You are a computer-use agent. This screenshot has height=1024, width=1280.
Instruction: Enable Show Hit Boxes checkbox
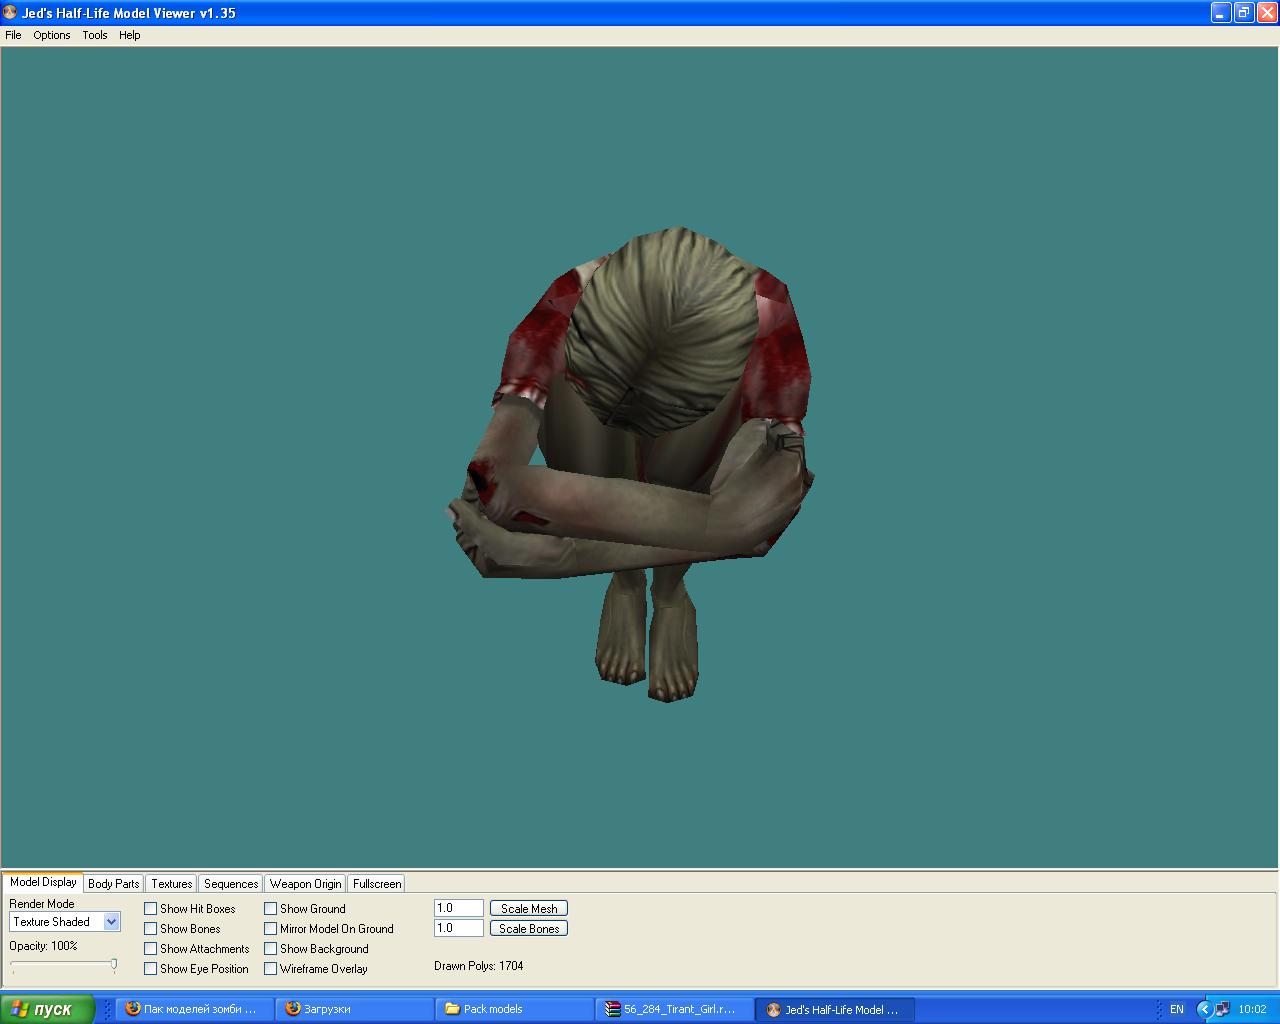click(151, 909)
